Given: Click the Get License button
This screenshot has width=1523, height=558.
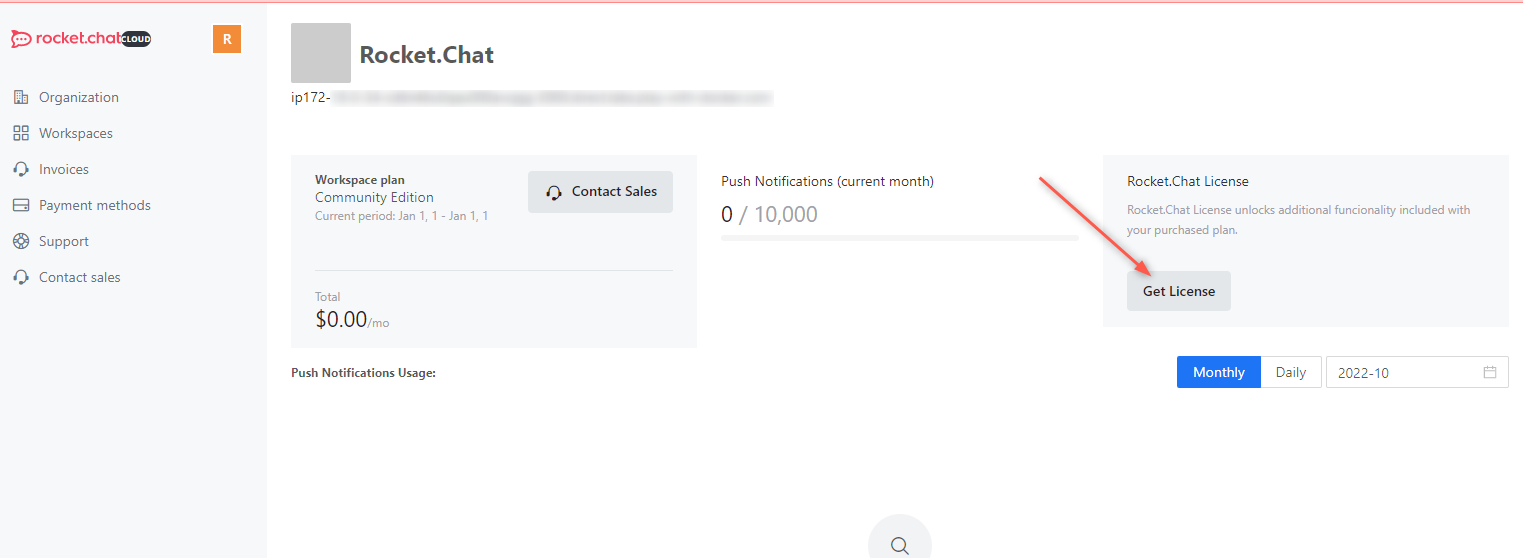Looking at the screenshot, I should (1179, 291).
